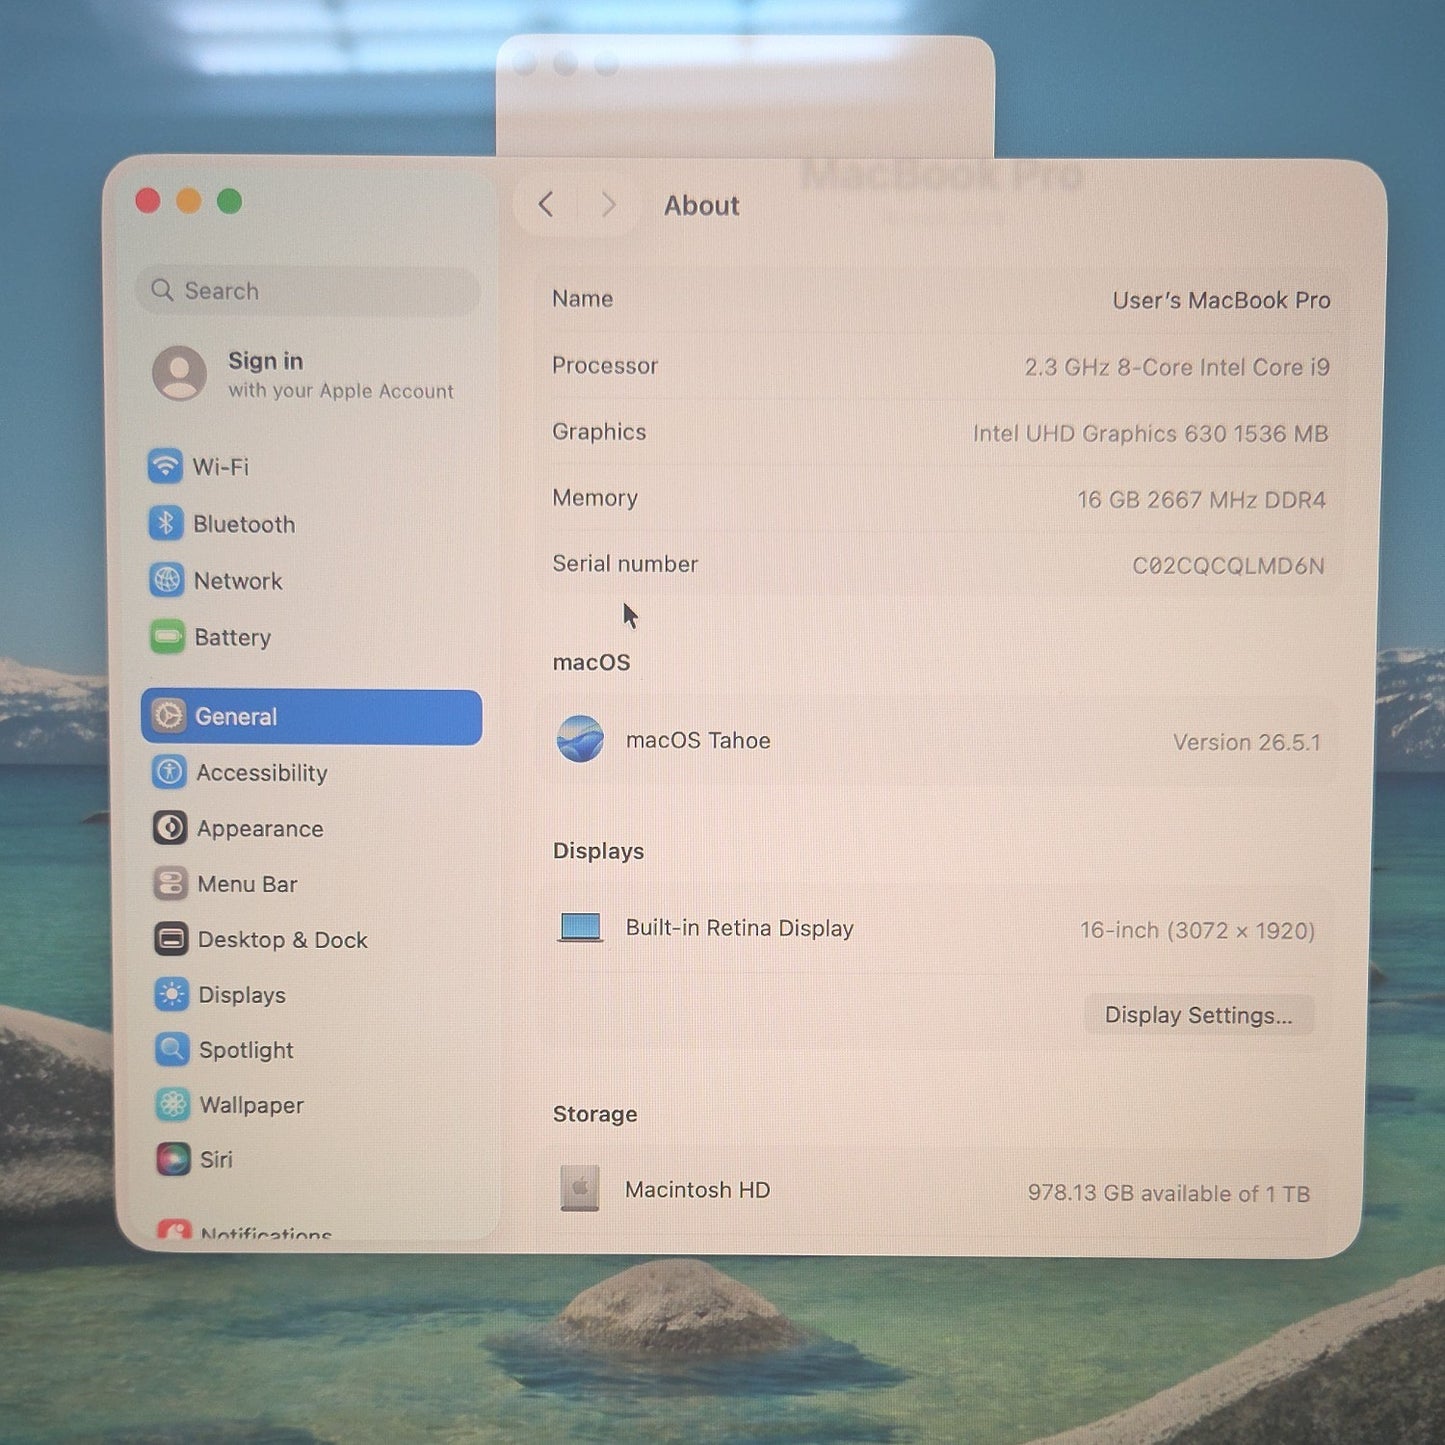
Task: Click the Graphics row label
Action: tap(599, 432)
